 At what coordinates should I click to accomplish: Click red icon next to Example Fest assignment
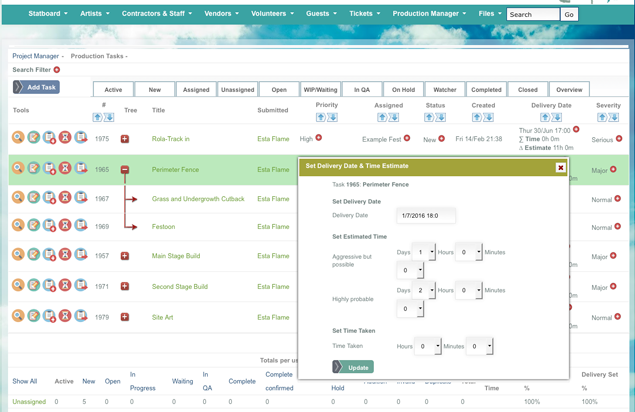coord(407,138)
